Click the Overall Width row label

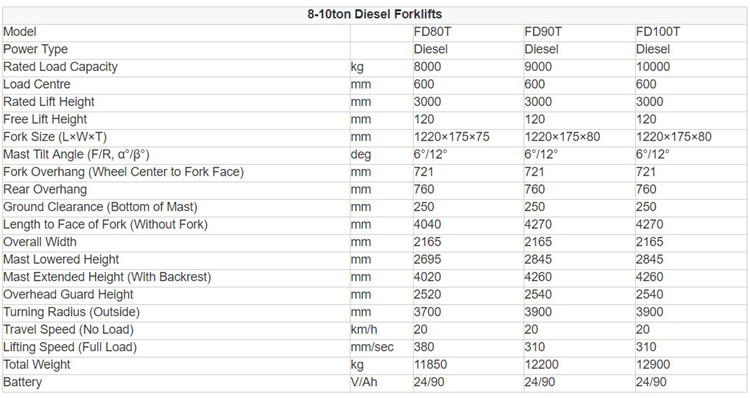pos(40,242)
